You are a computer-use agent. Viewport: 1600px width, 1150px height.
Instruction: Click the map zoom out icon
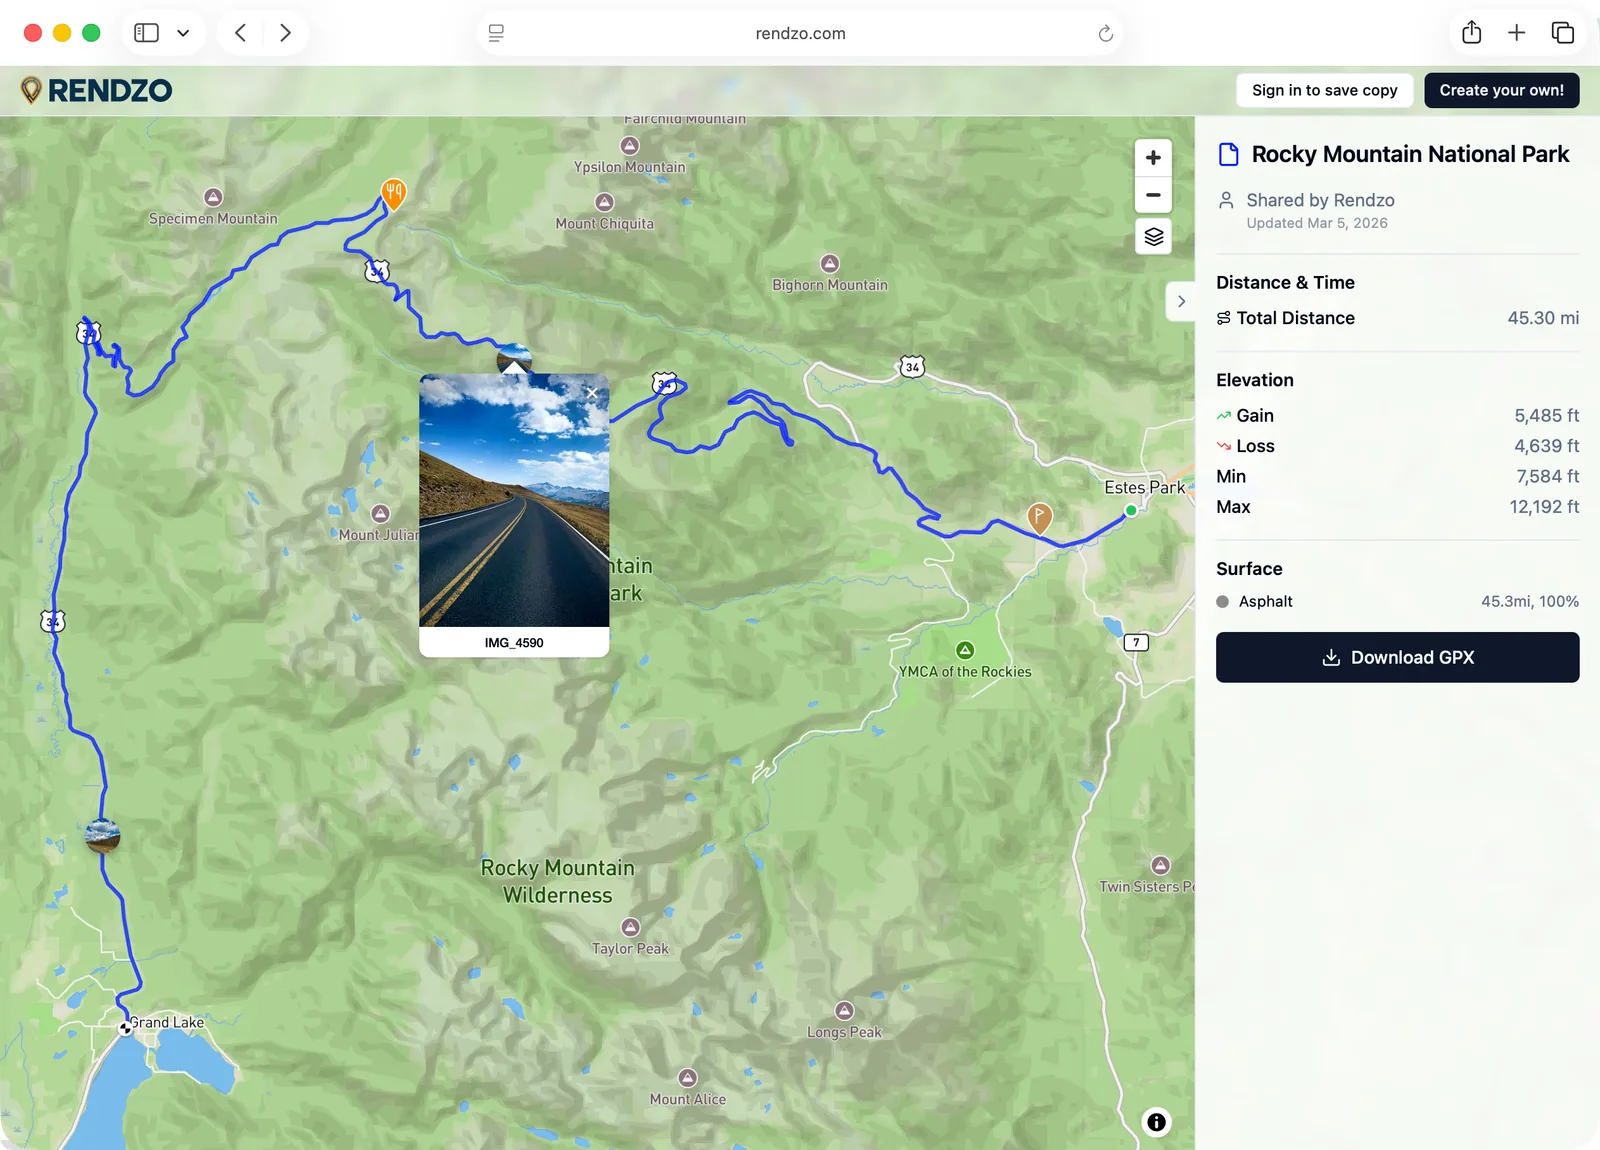click(x=1152, y=195)
